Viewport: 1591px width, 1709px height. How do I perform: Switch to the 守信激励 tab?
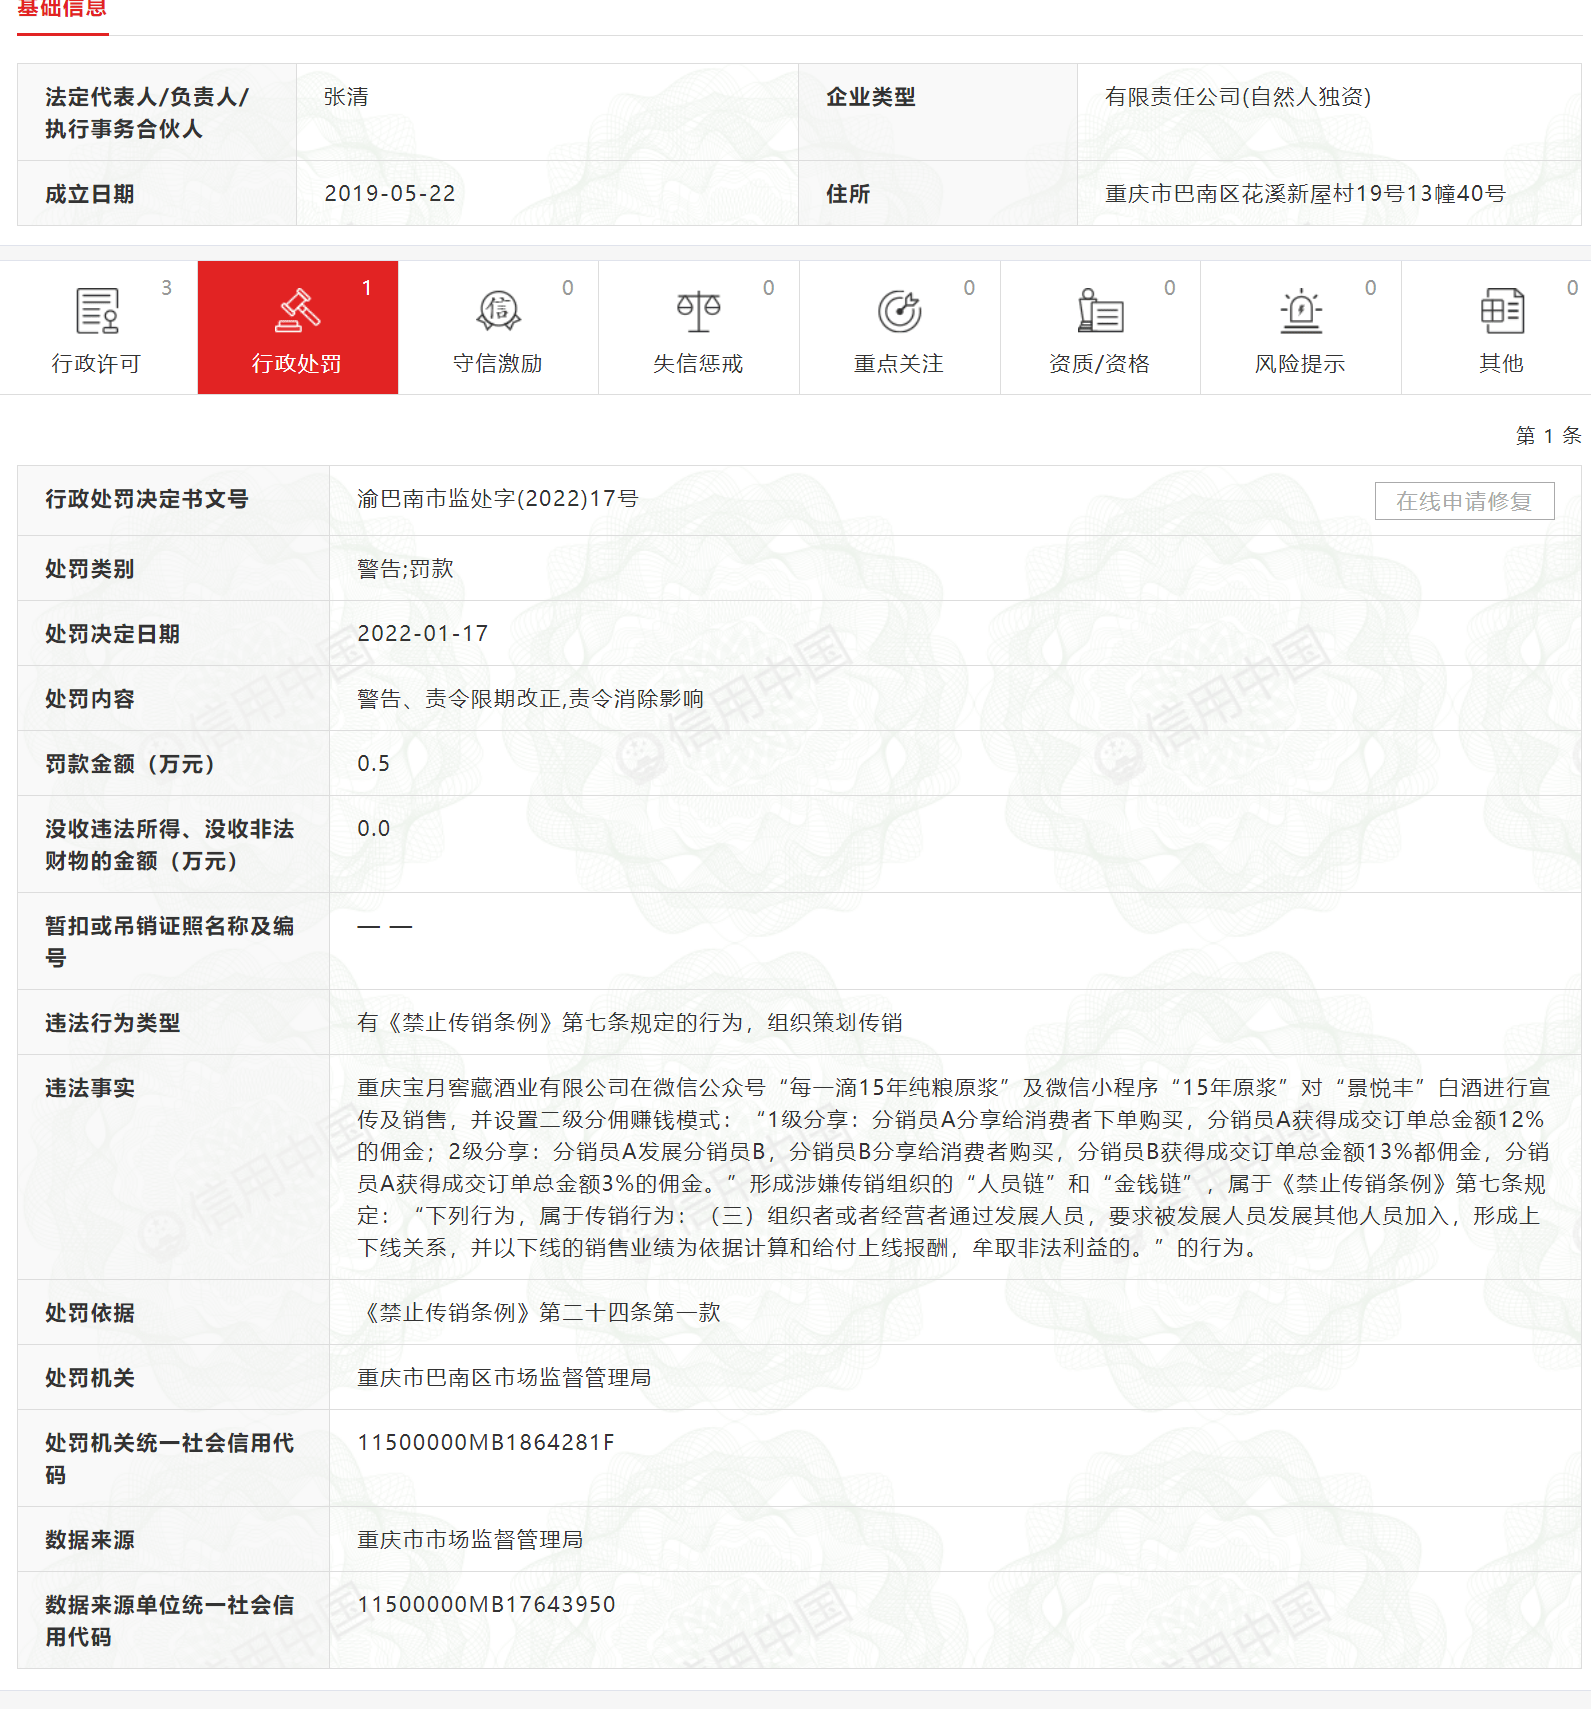[498, 328]
